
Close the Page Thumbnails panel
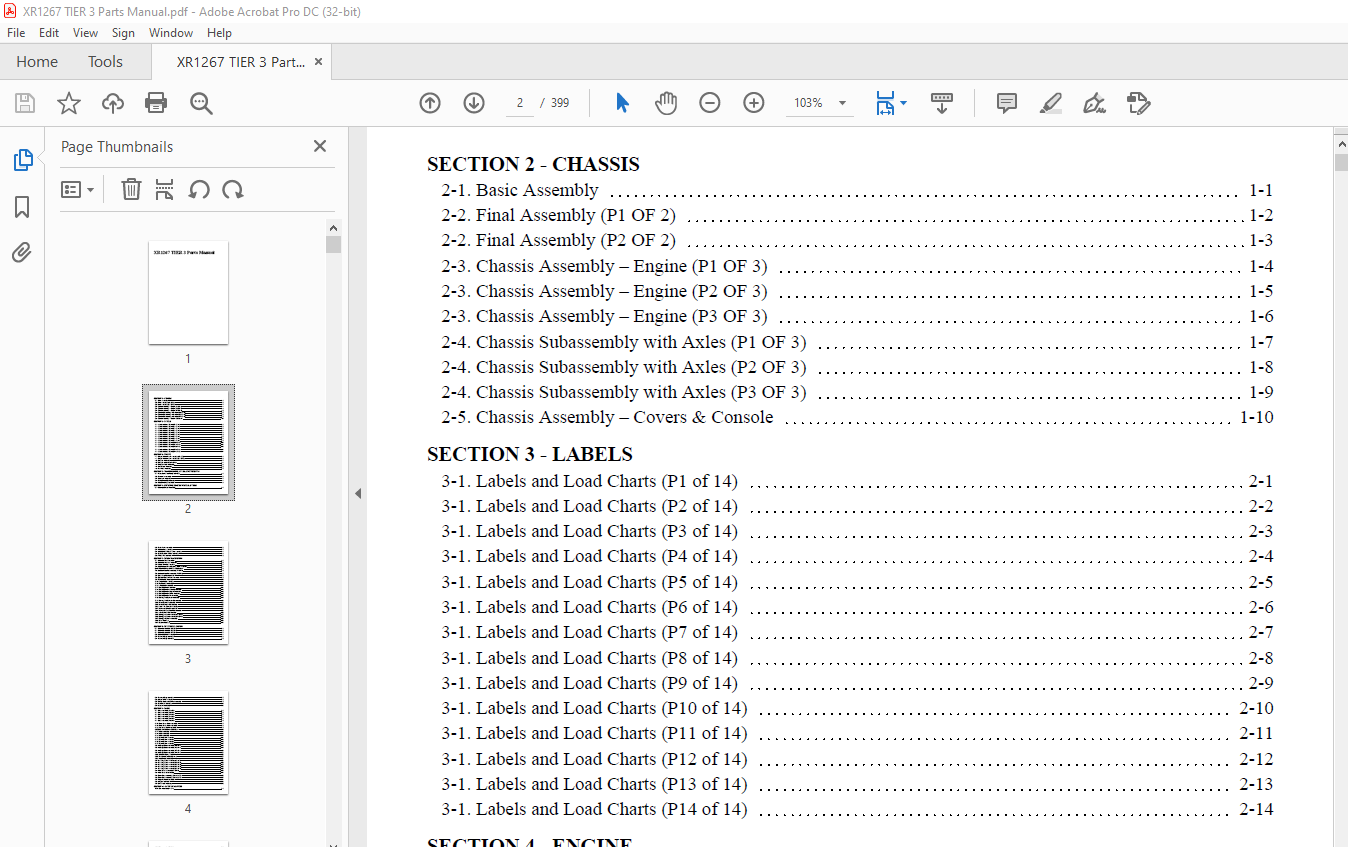point(320,146)
